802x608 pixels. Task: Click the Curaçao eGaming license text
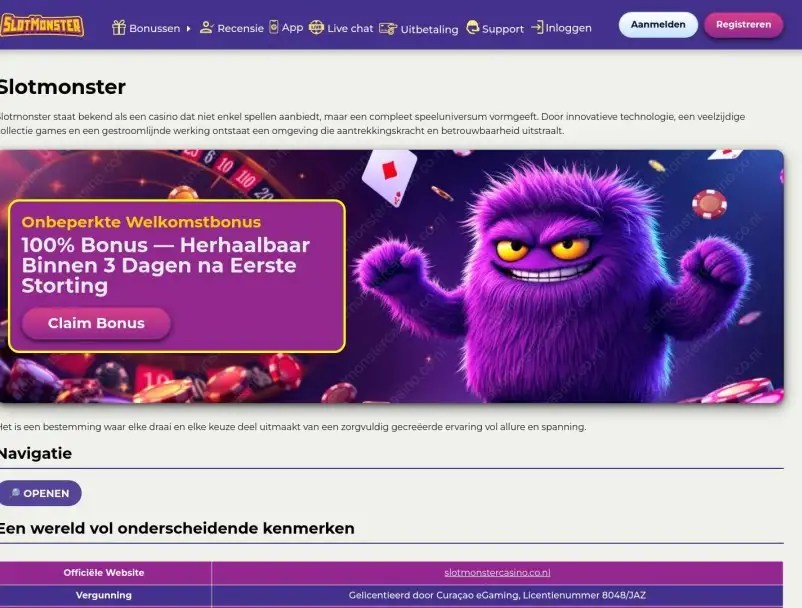pyautogui.click(x=497, y=595)
